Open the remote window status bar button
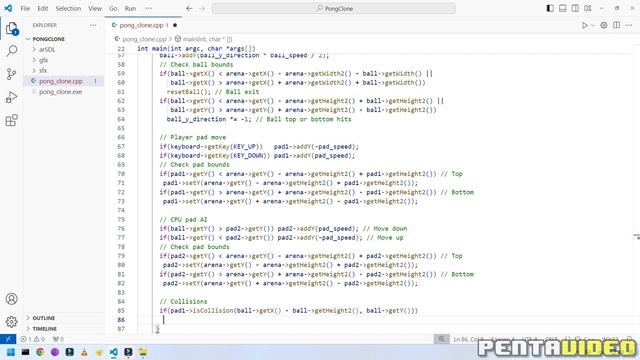This screenshot has height=360, width=640. tap(8, 339)
